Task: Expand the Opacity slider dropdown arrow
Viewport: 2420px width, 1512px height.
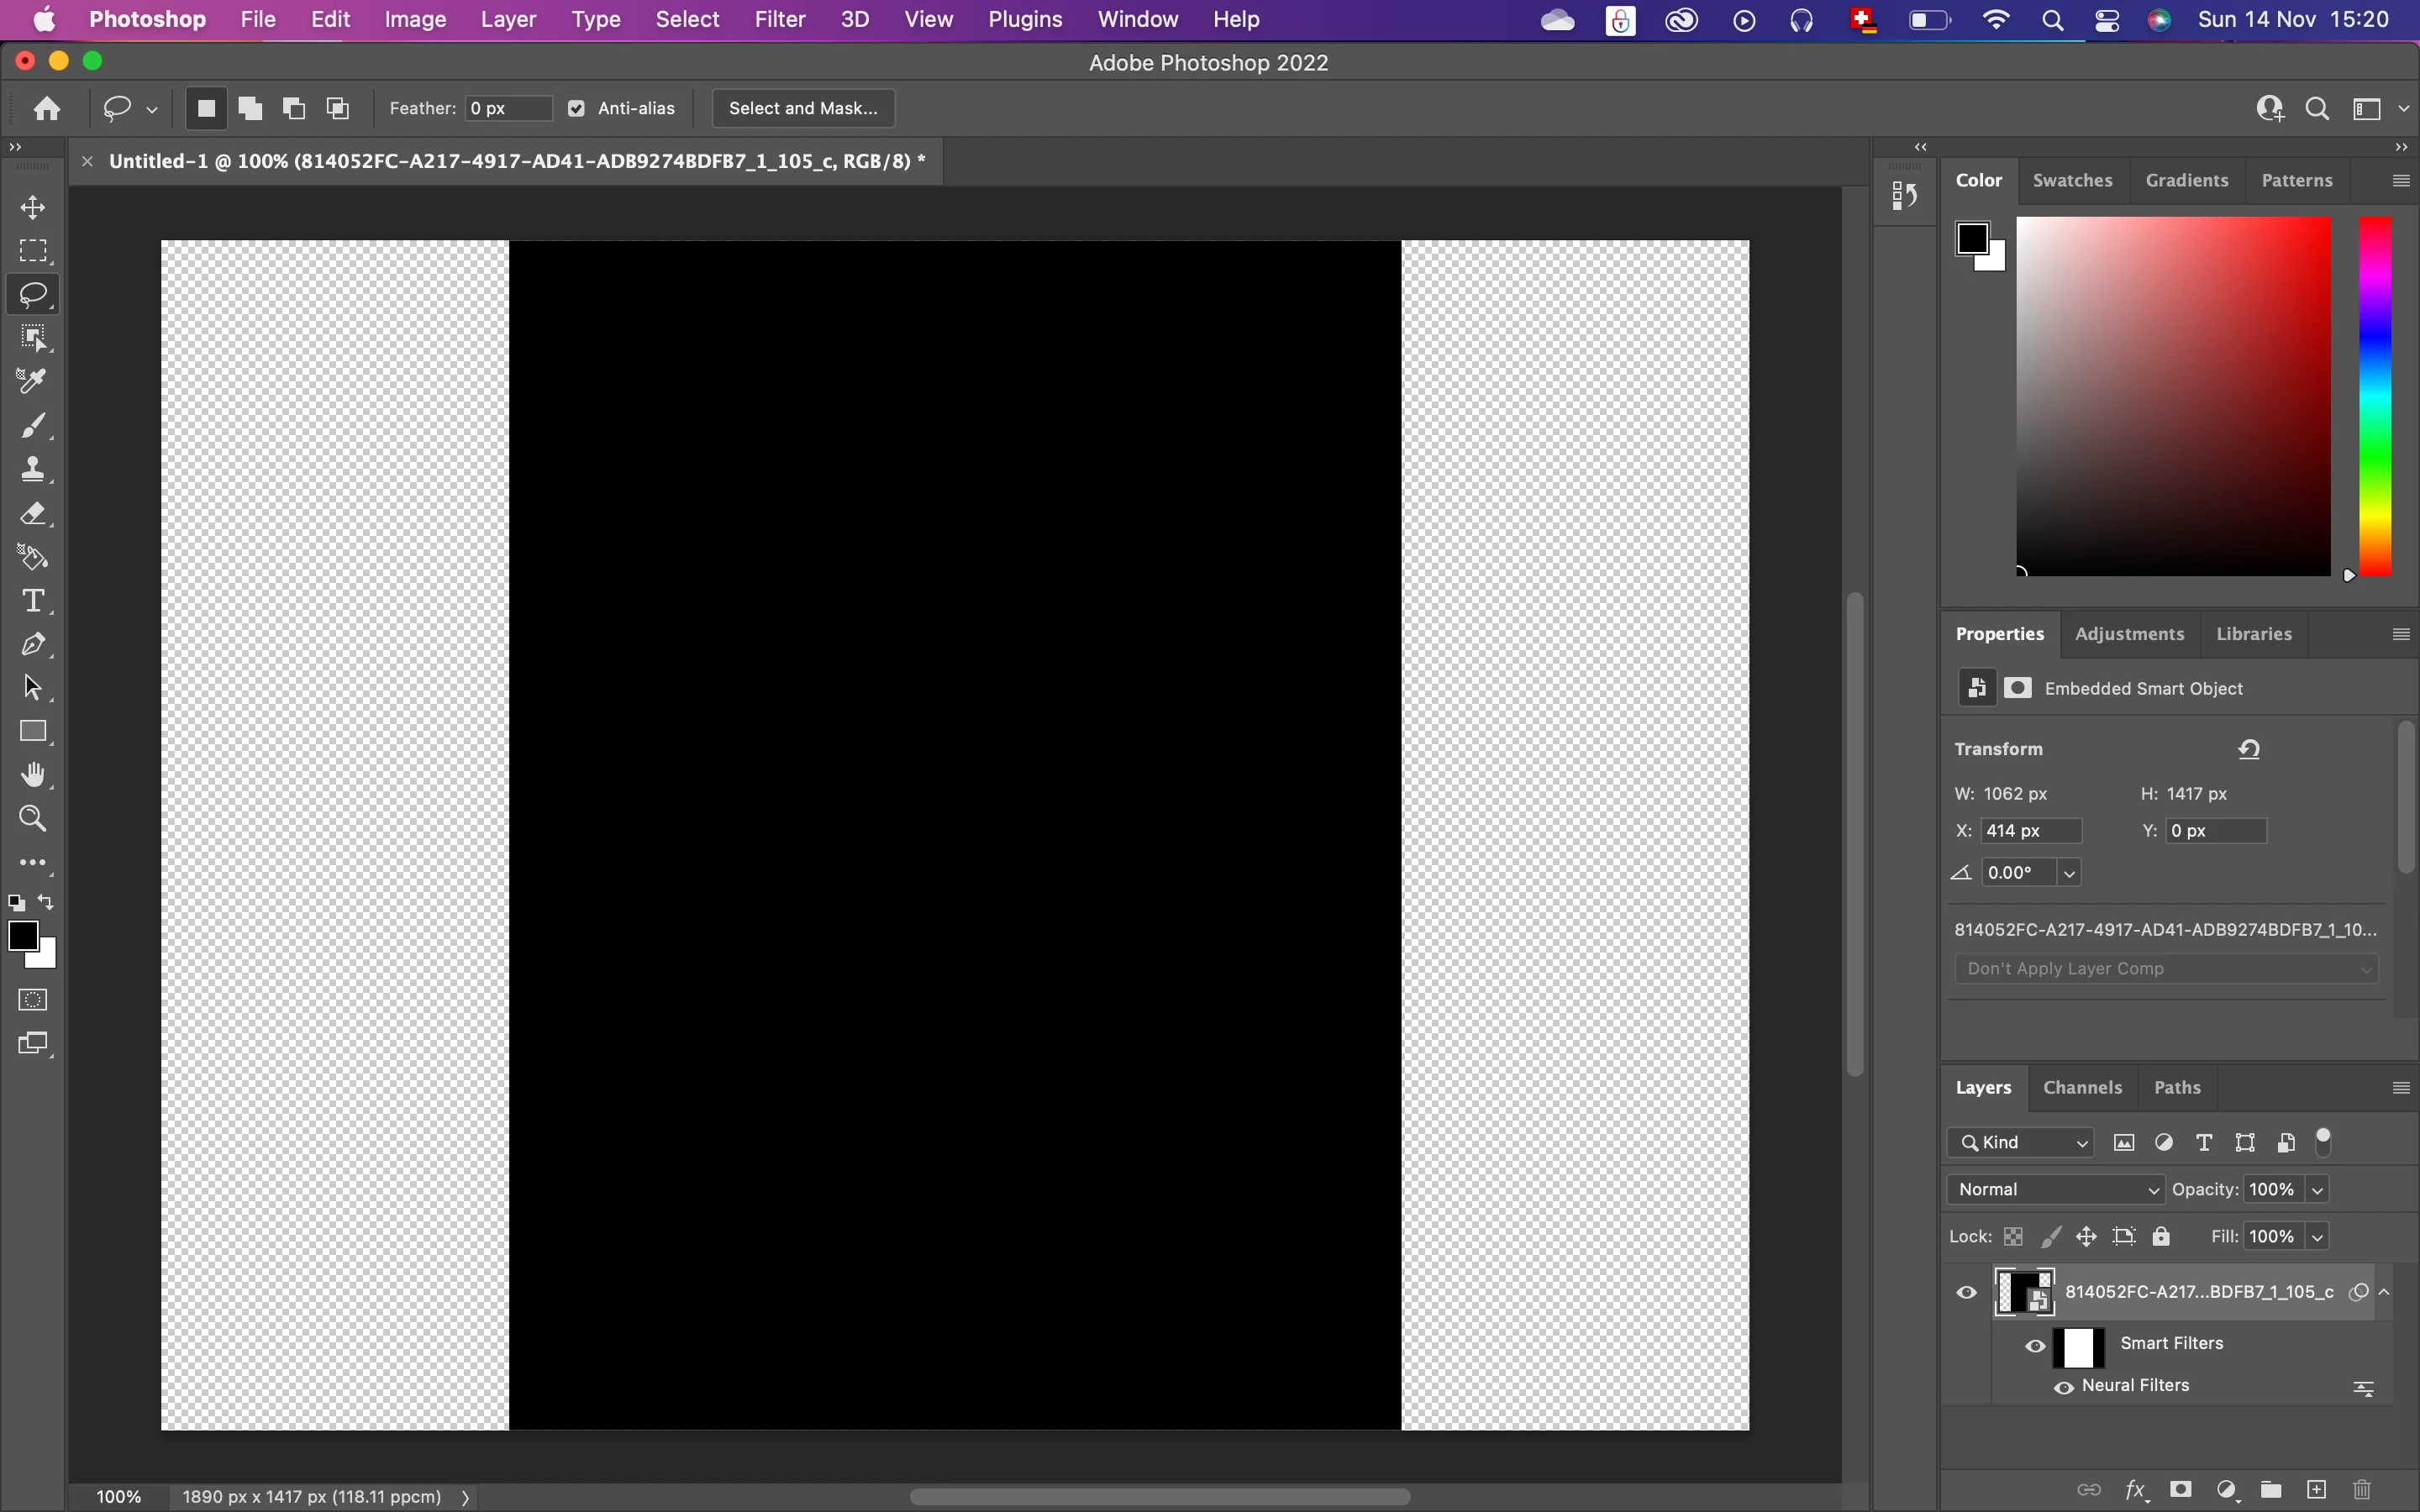Action: [2317, 1190]
